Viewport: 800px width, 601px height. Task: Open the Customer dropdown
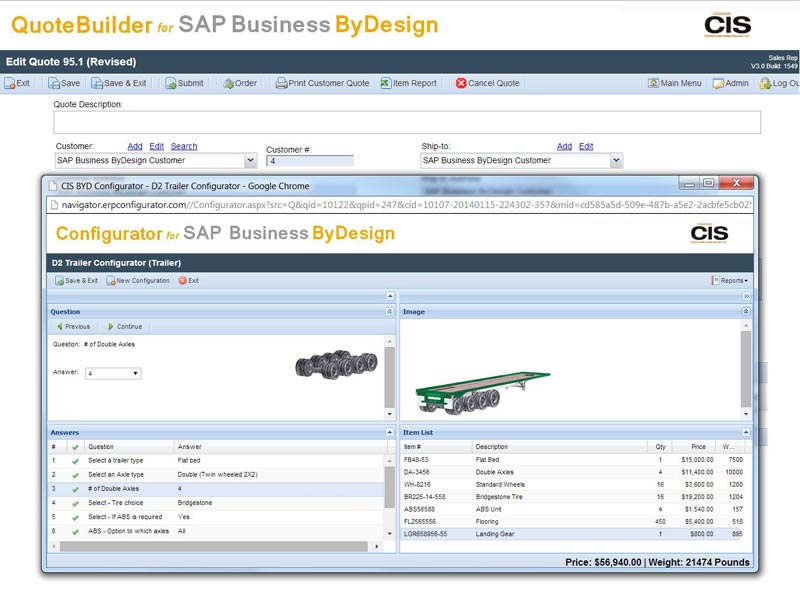[x=251, y=160]
